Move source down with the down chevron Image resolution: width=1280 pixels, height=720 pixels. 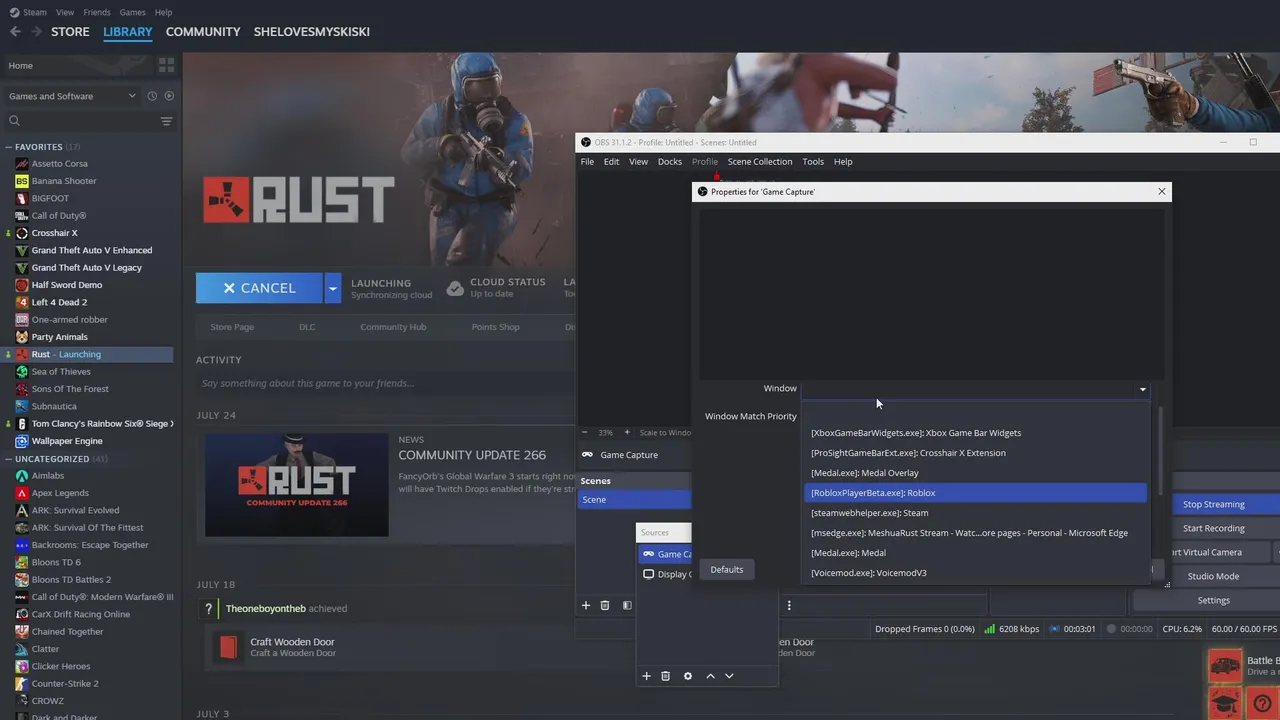click(729, 676)
